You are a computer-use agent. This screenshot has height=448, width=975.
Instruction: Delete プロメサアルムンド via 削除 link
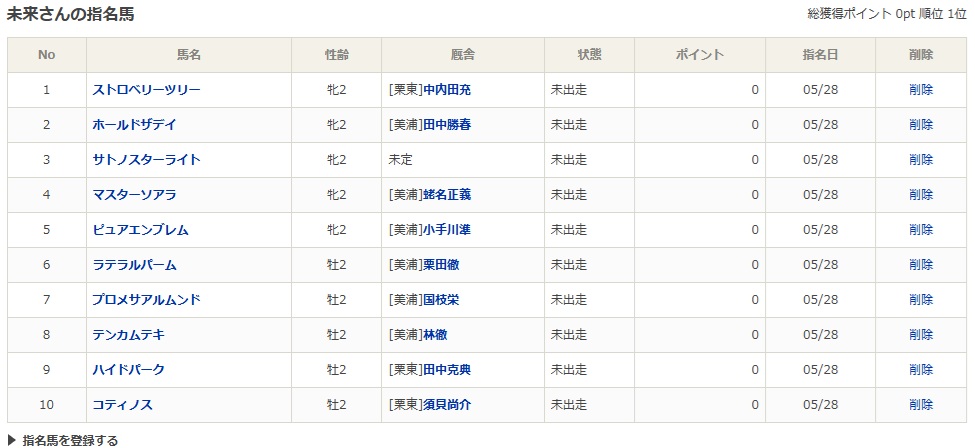click(x=921, y=299)
